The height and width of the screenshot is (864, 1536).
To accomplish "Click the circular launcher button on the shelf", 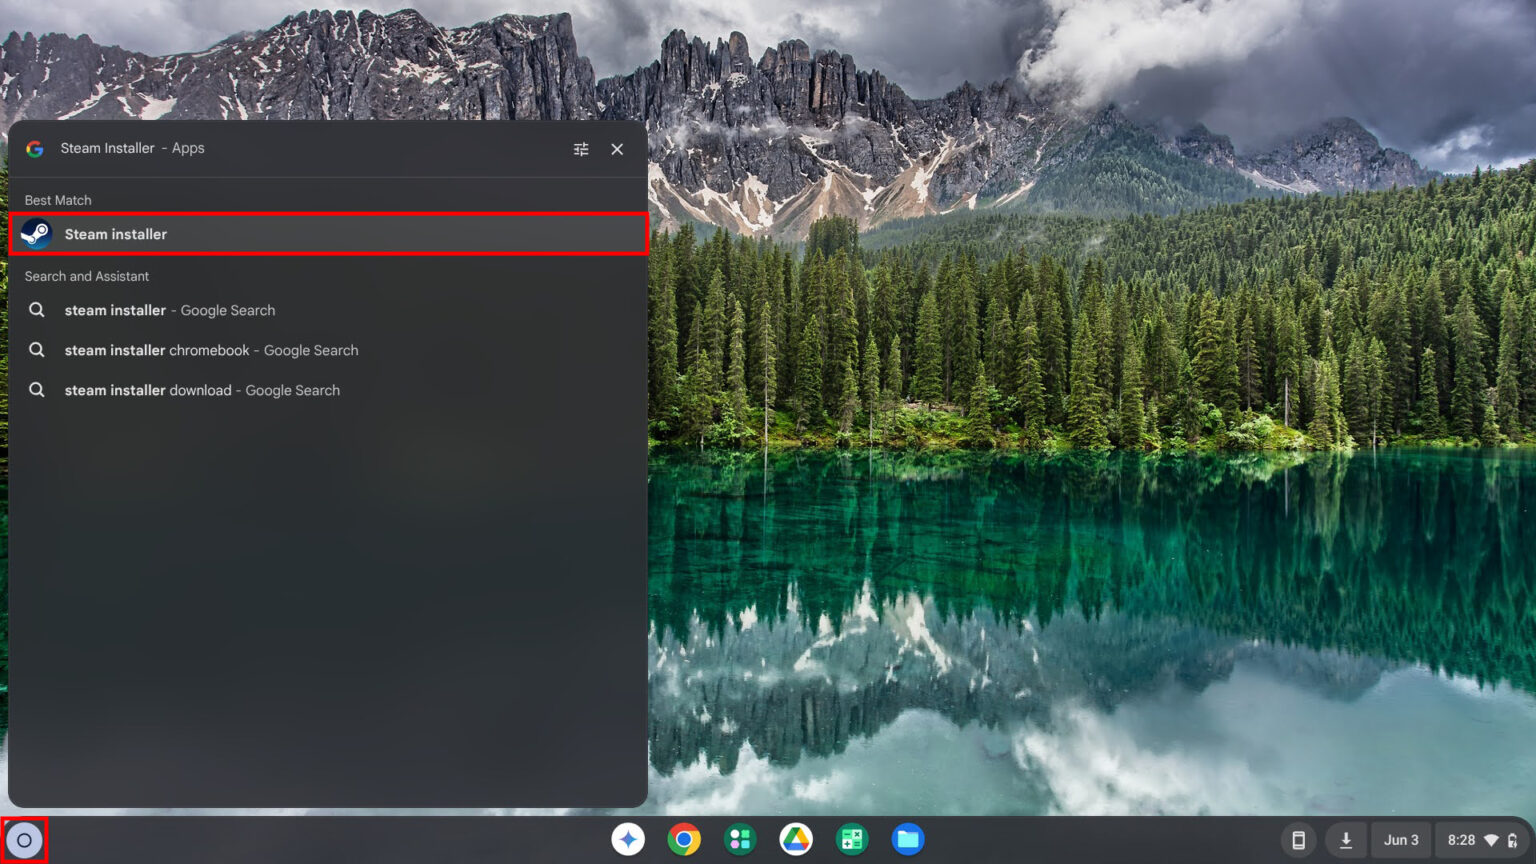I will point(24,840).
